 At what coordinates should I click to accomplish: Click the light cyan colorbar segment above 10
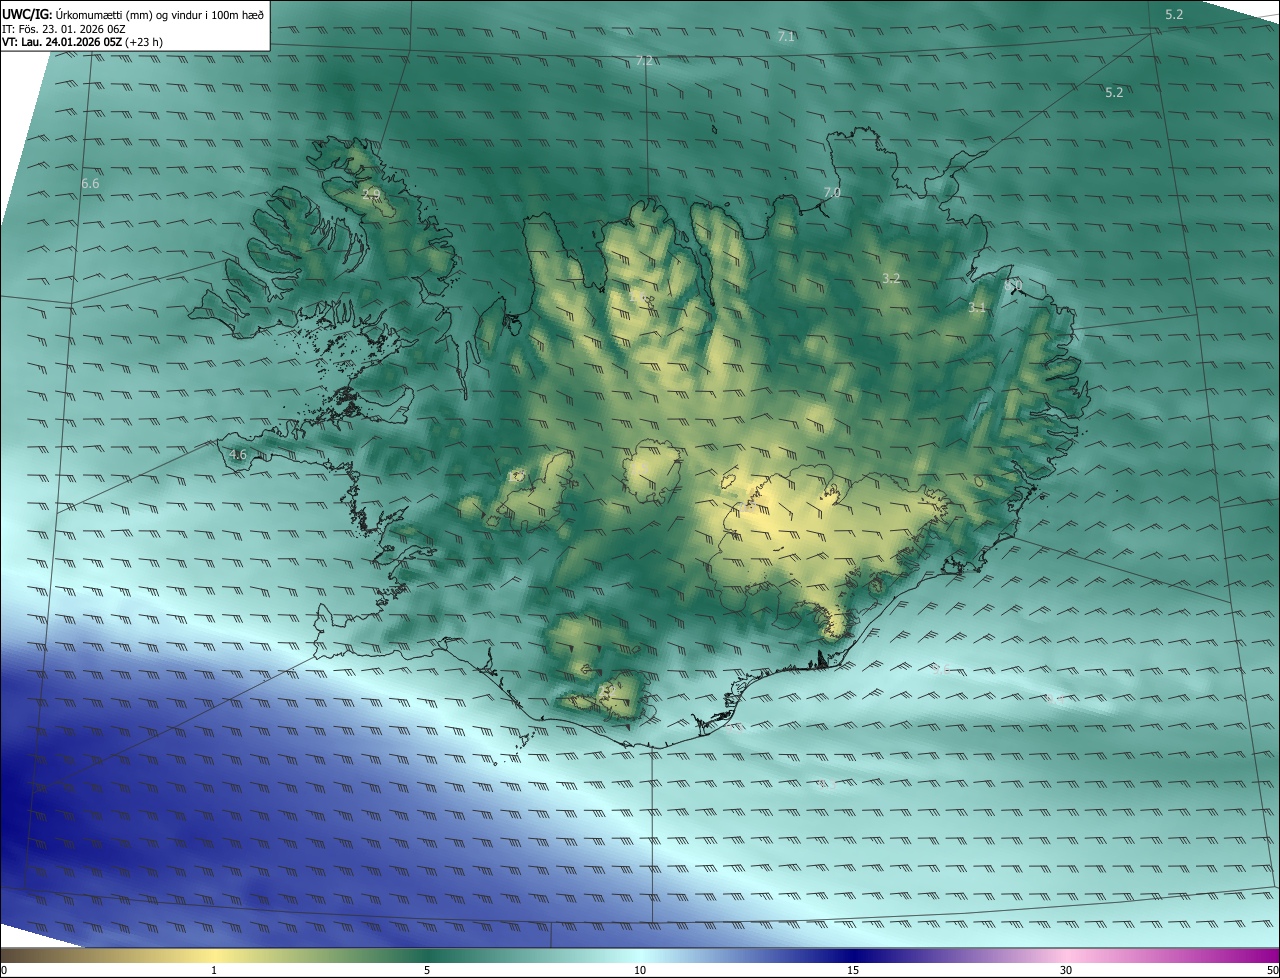click(640, 956)
